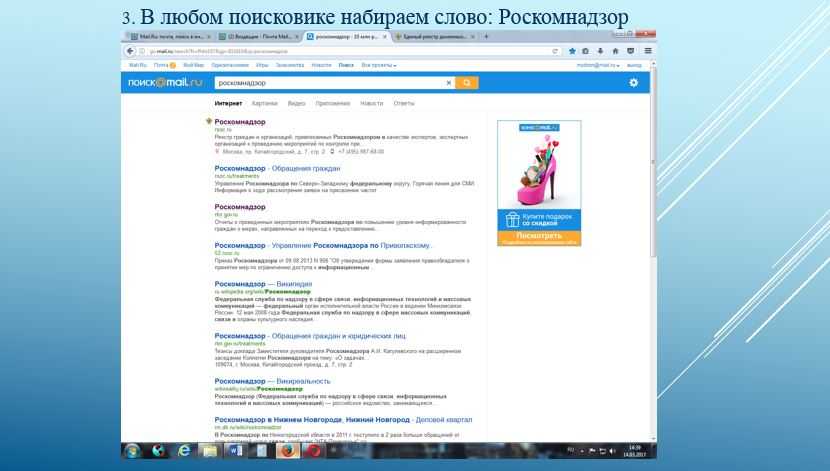Select the Интернет search category
The width and height of the screenshot is (830, 471).
point(228,103)
